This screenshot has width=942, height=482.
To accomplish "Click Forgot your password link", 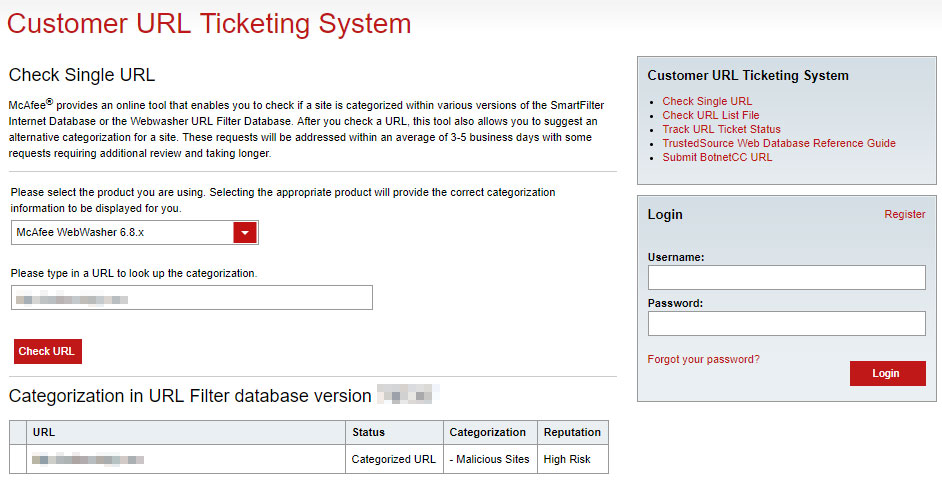I will (x=703, y=359).
